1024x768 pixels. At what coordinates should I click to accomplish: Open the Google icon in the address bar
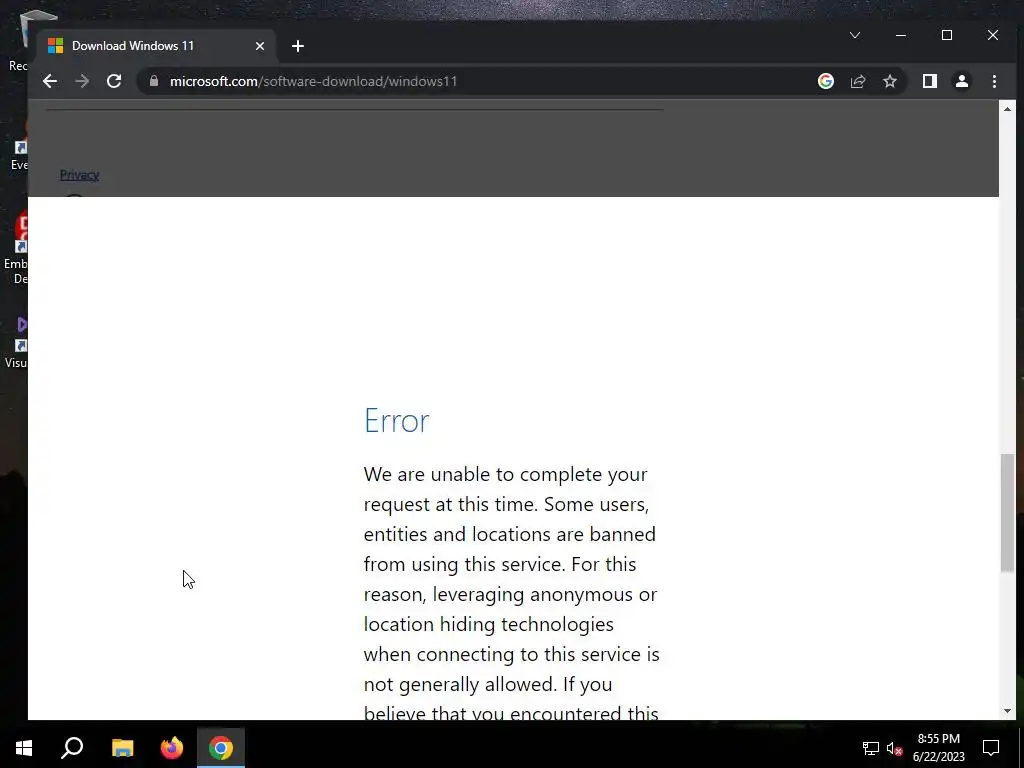click(x=825, y=81)
